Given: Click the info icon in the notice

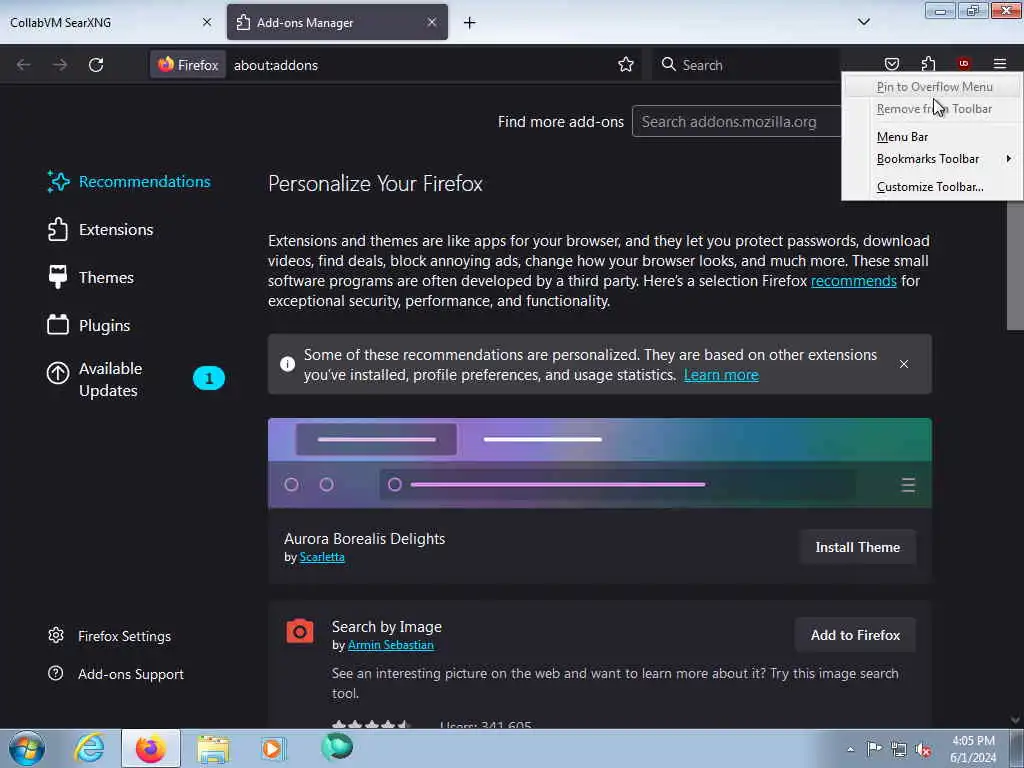Looking at the screenshot, I should pyautogui.click(x=287, y=364).
